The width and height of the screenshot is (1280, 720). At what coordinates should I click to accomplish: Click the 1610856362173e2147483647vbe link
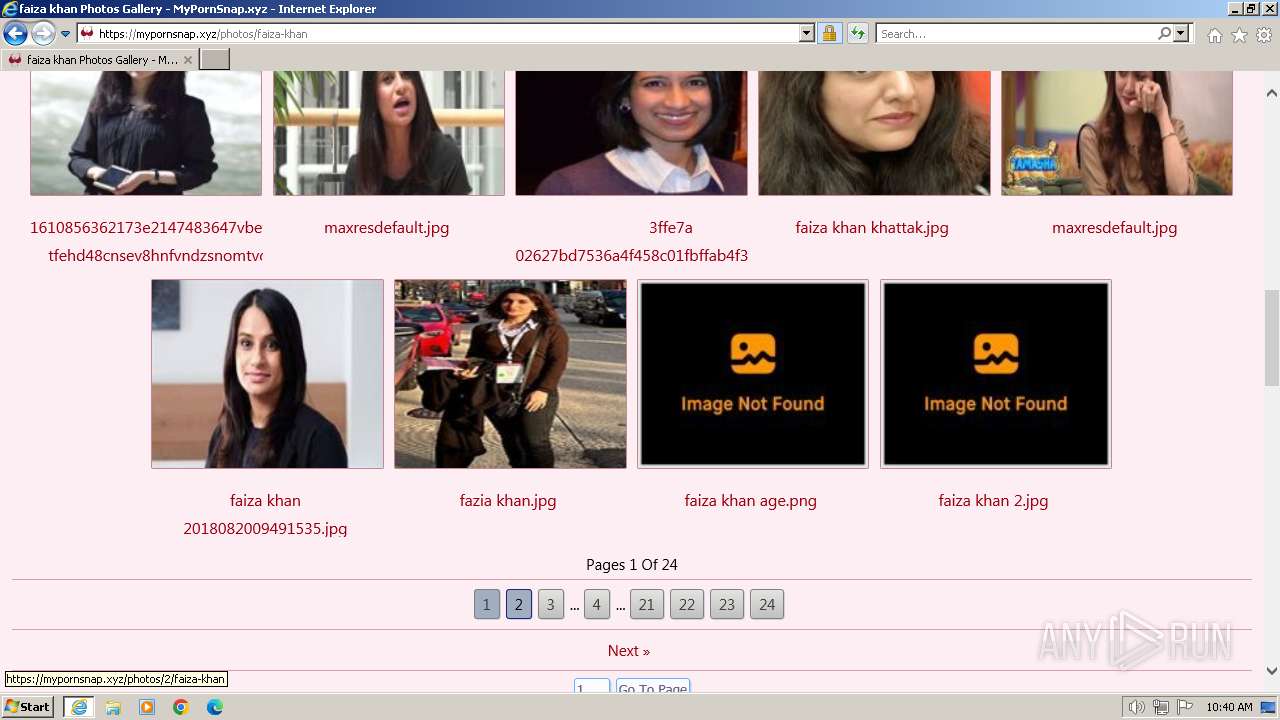pos(146,228)
